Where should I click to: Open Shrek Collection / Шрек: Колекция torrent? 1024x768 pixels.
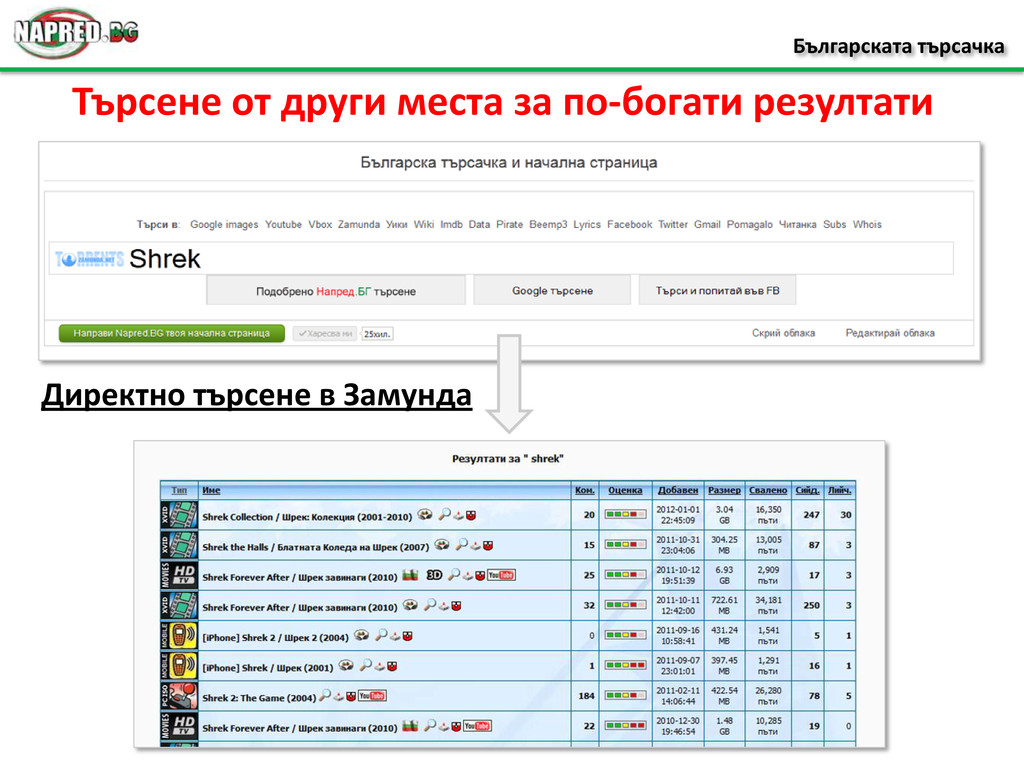pyautogui.click(x=307, y=517)
